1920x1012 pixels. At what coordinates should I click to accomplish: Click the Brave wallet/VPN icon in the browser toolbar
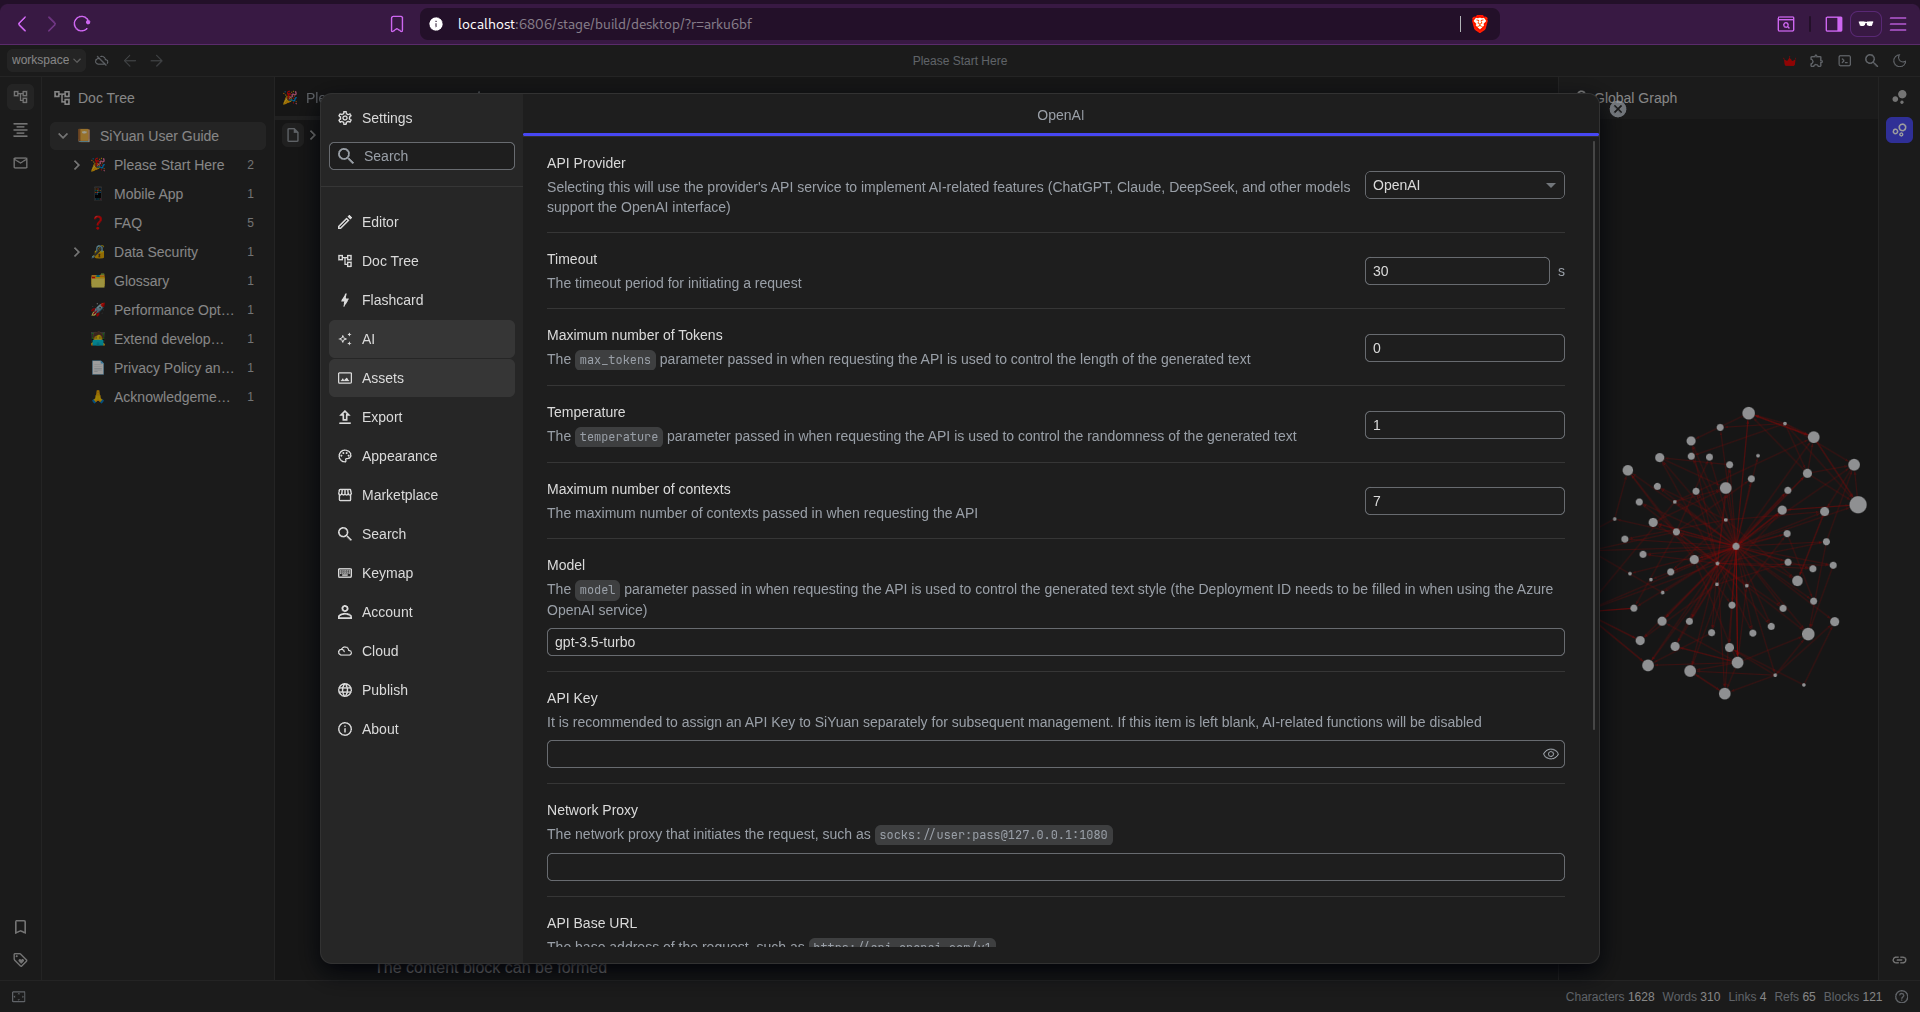tap(1866, 24)
